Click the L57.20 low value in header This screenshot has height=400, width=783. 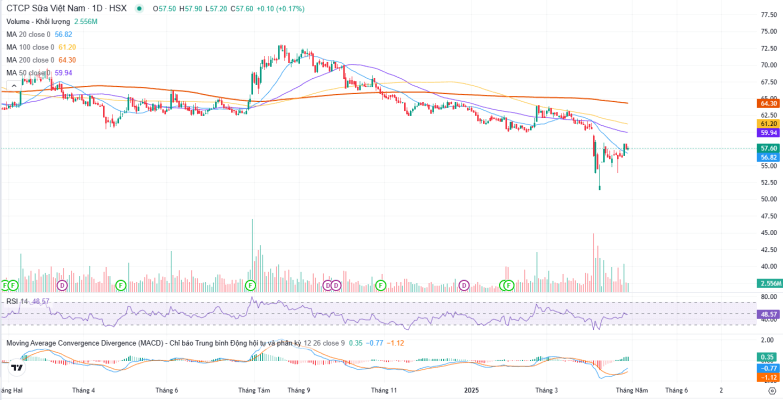tap(216, 9)
